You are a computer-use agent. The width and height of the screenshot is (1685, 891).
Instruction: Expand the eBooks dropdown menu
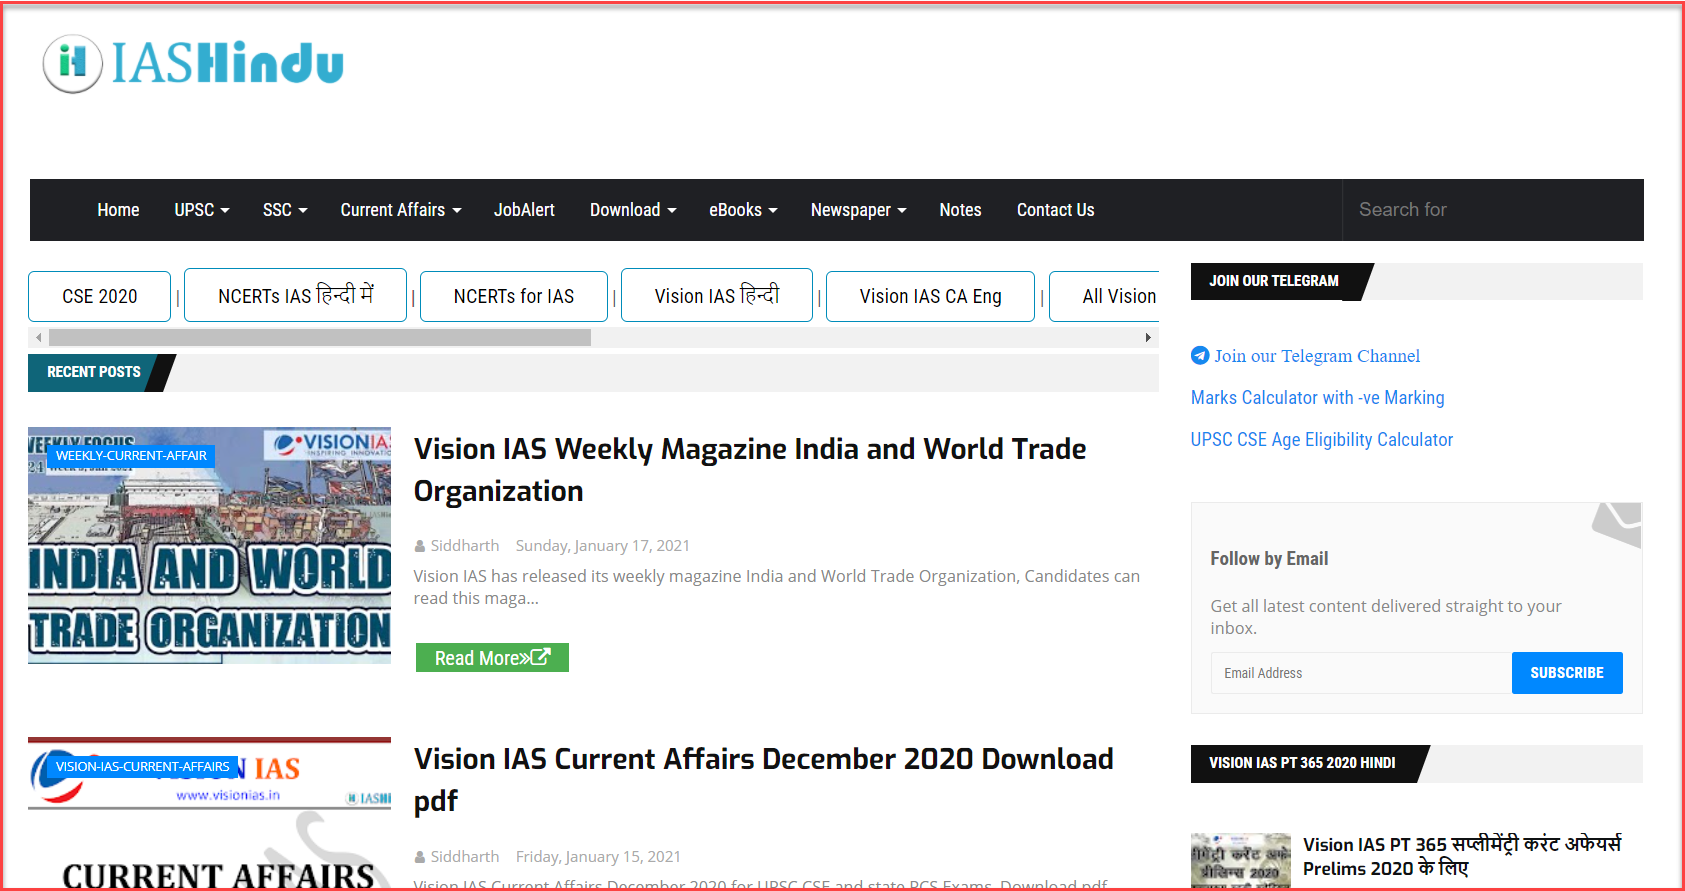(x=743, y=210)
